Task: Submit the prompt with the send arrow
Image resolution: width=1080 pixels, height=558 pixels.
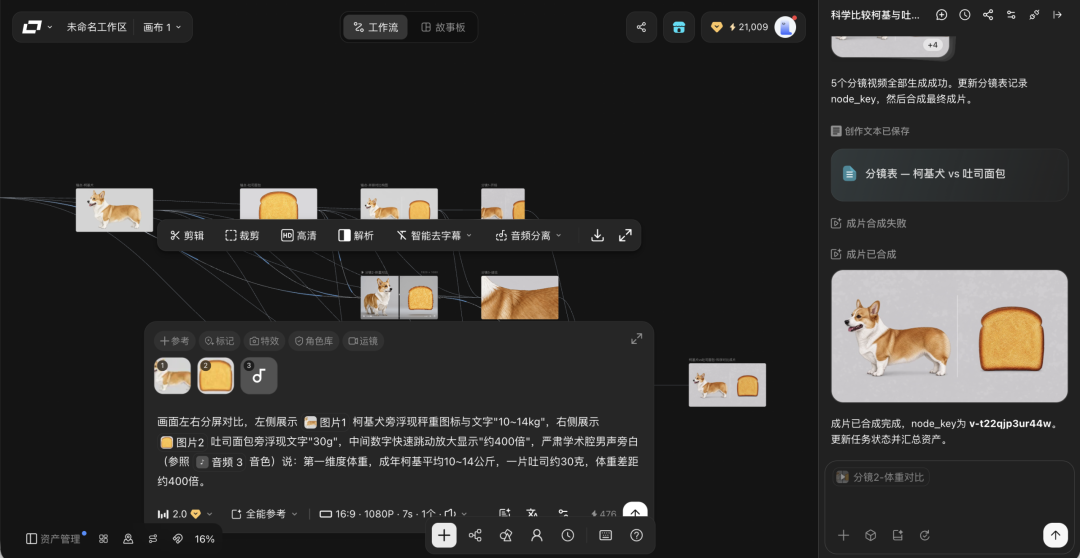Action: coord(635,513)
